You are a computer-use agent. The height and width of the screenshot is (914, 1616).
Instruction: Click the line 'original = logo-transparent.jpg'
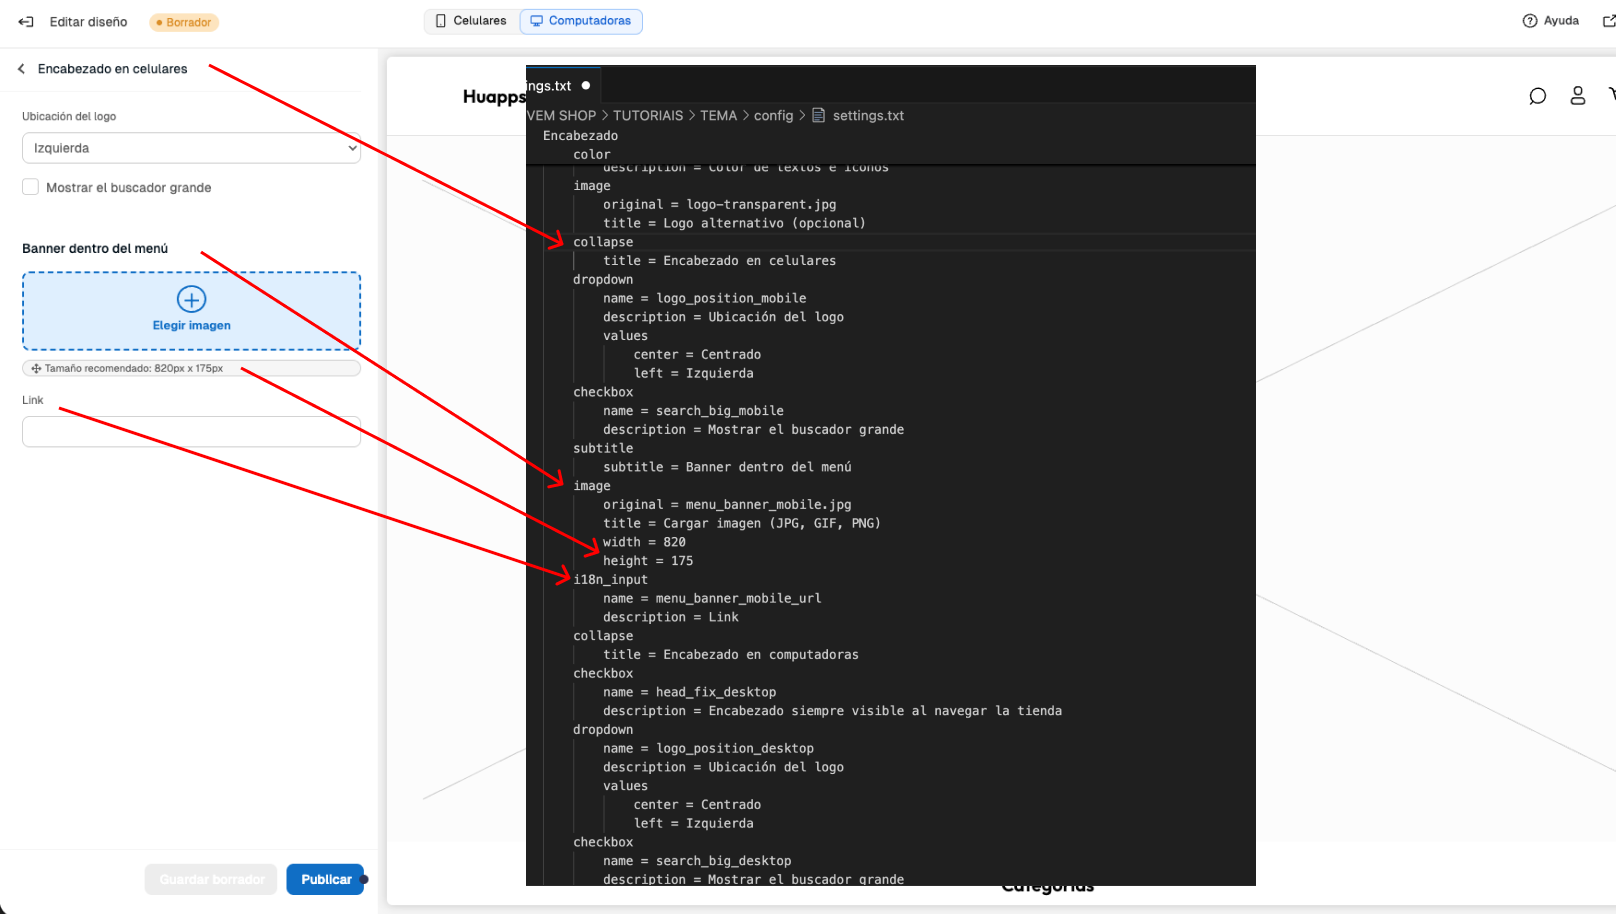[x=719, y=204]
